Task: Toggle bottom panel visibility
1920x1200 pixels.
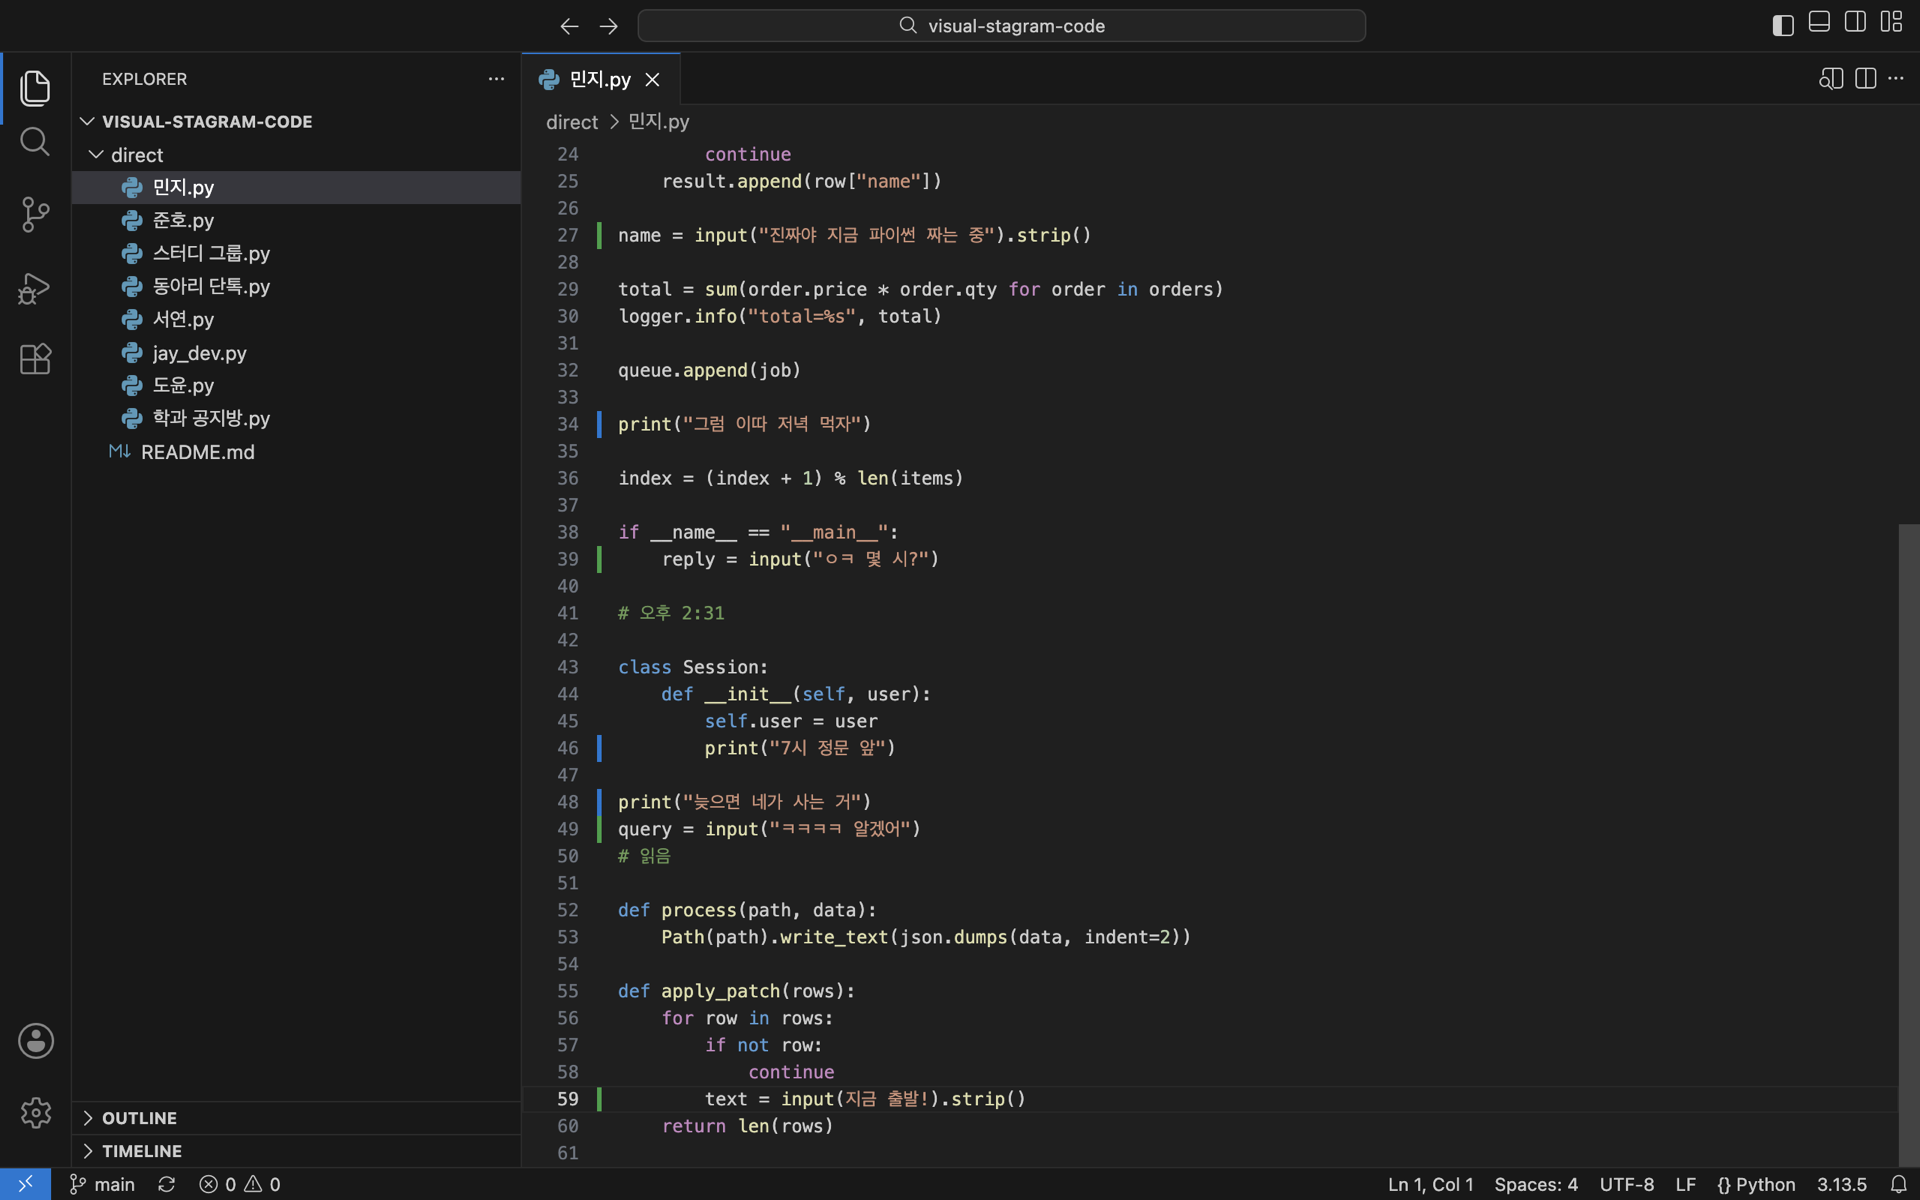Action: click(1819, 23)
